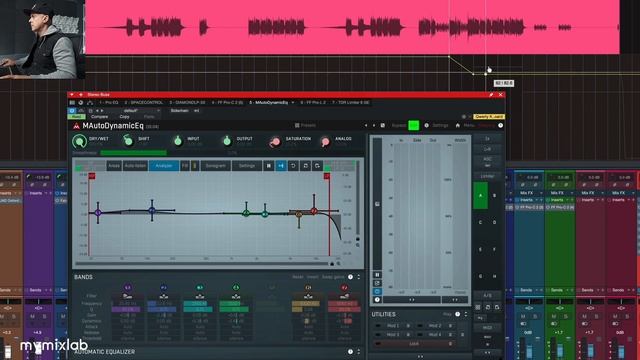Click the undo arrow icon in EQ toolbar
The image size is (640, 360).
click(x=293, y=166)
